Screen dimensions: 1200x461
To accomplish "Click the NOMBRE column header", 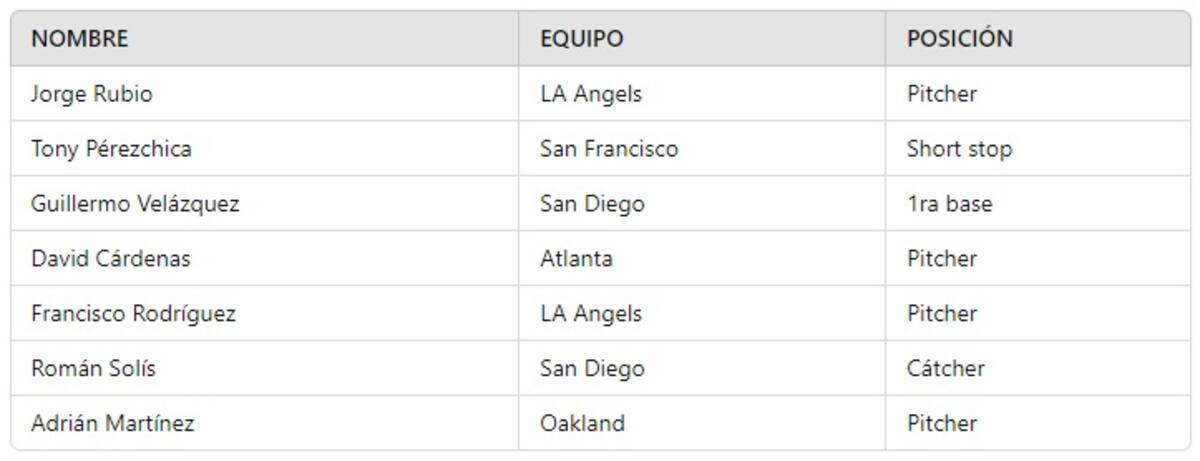I will coord(80,39).
